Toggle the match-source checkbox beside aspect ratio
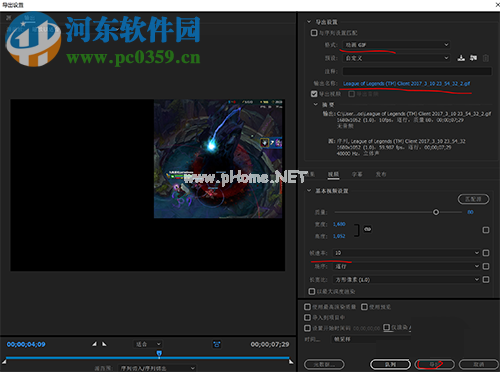This screenshot has height=372, width=500. [486, 279]
